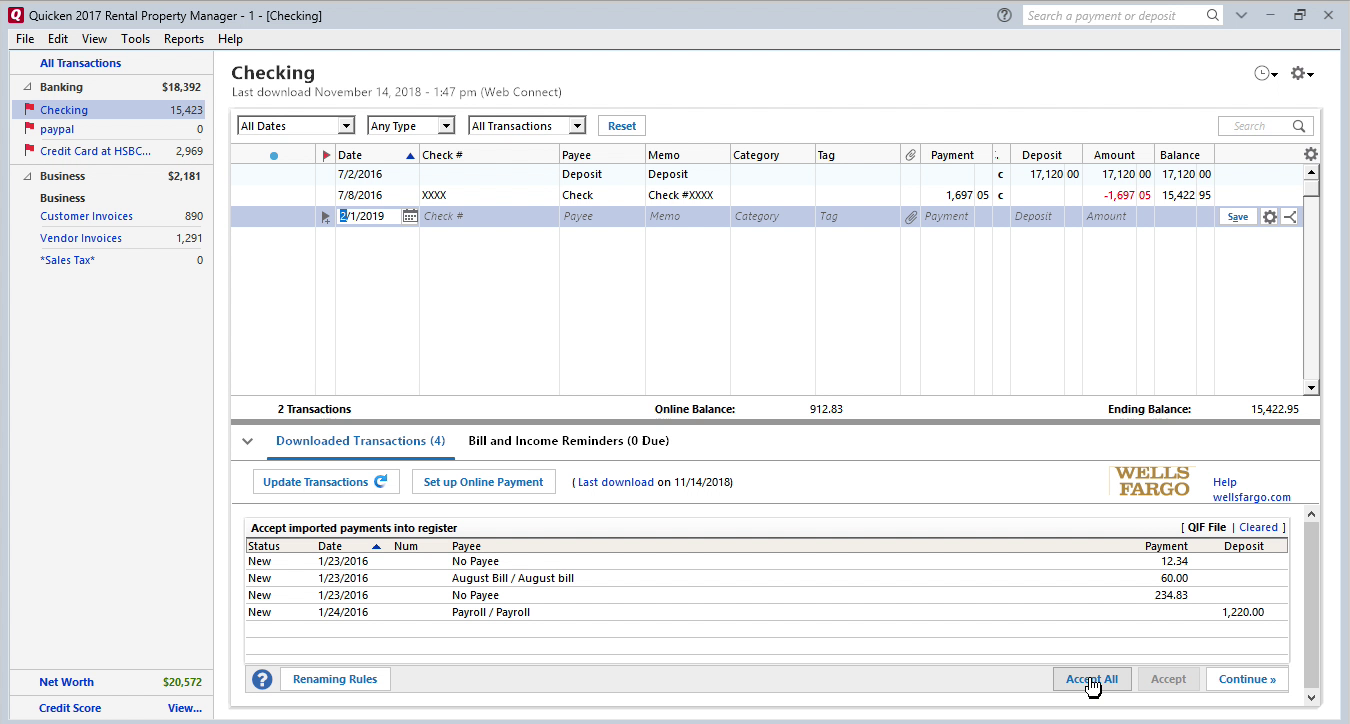
Task: Collapse the Business section triangle
Action: [27, 176]
